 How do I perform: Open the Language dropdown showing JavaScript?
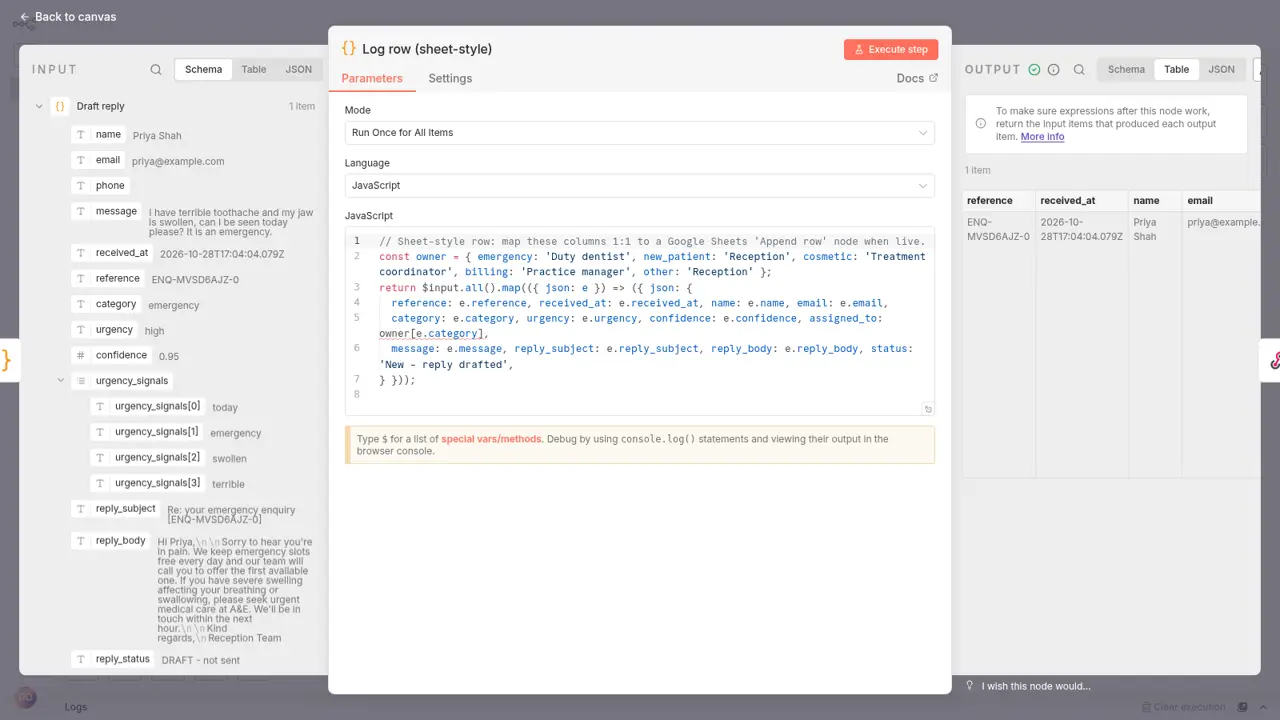pos(640,185)
